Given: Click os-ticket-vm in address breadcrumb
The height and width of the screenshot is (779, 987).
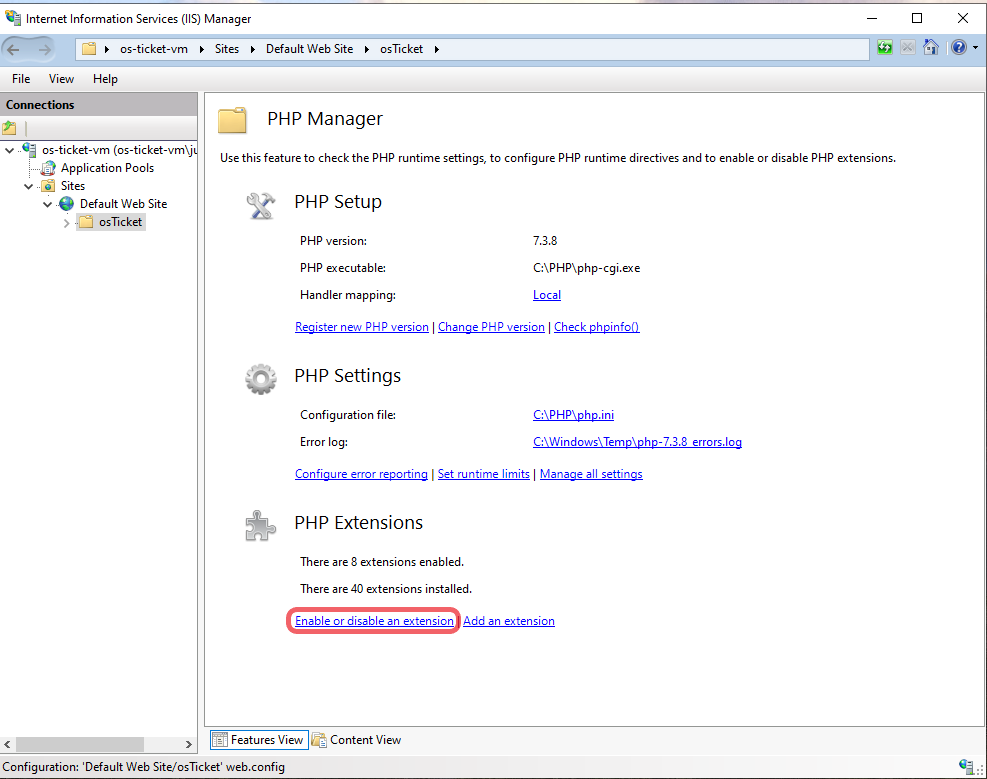Looking at the screenshot, I should click(x=154, y=49).
